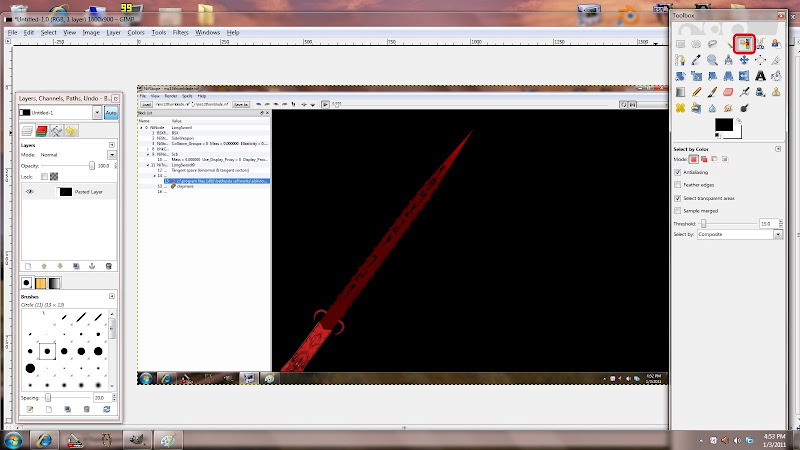Enable Feather edges option
Image resolution: width=800 pixels, height=450 pixels.
tap(679, 185)
